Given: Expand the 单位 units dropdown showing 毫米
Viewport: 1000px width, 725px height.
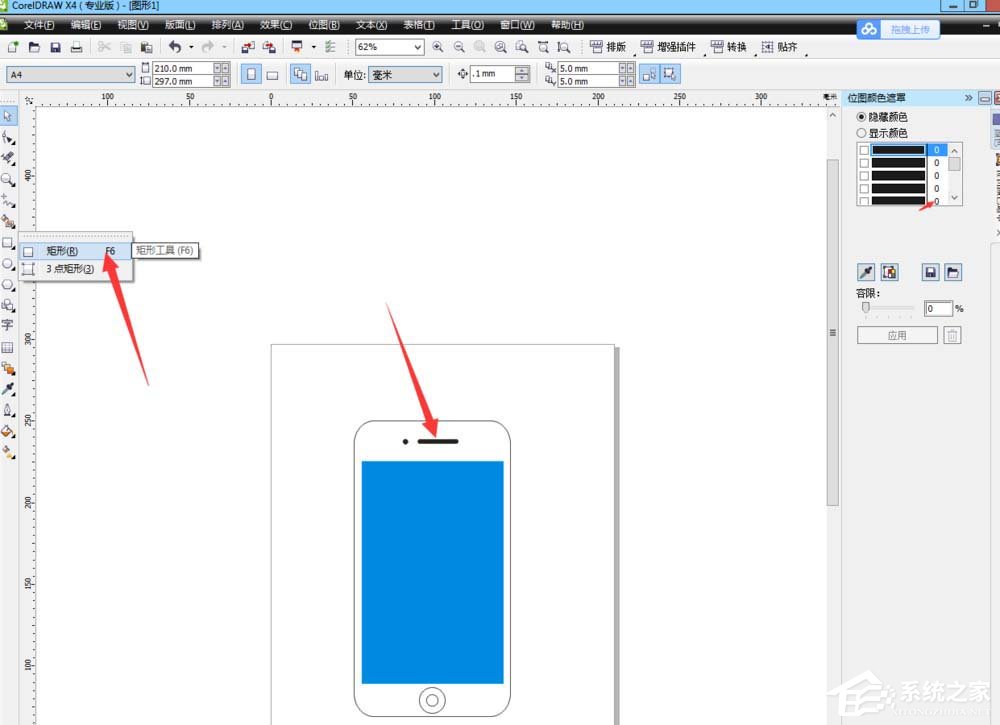Looking at the screenshot, I should click(x=435, y=75).
